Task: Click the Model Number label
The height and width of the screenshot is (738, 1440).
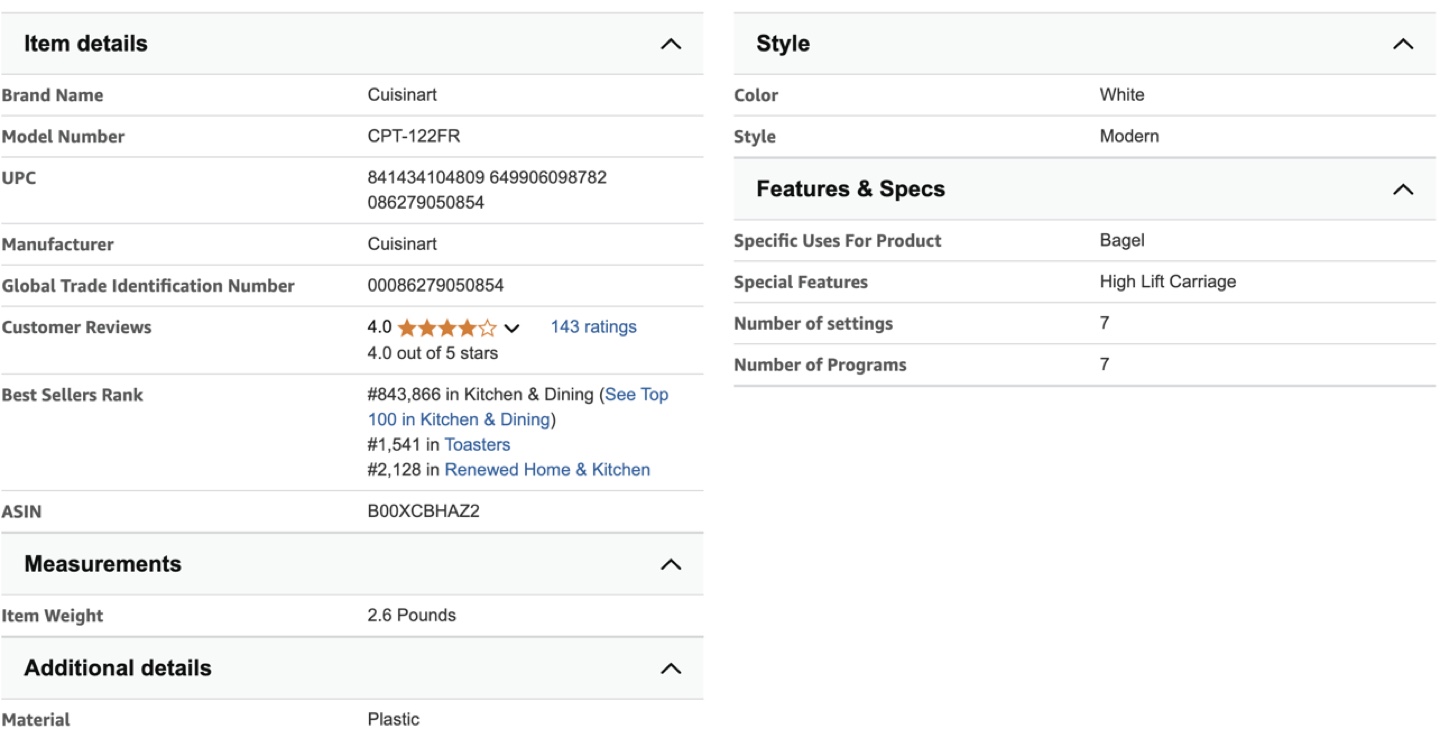Action: [x=63, y=137]
